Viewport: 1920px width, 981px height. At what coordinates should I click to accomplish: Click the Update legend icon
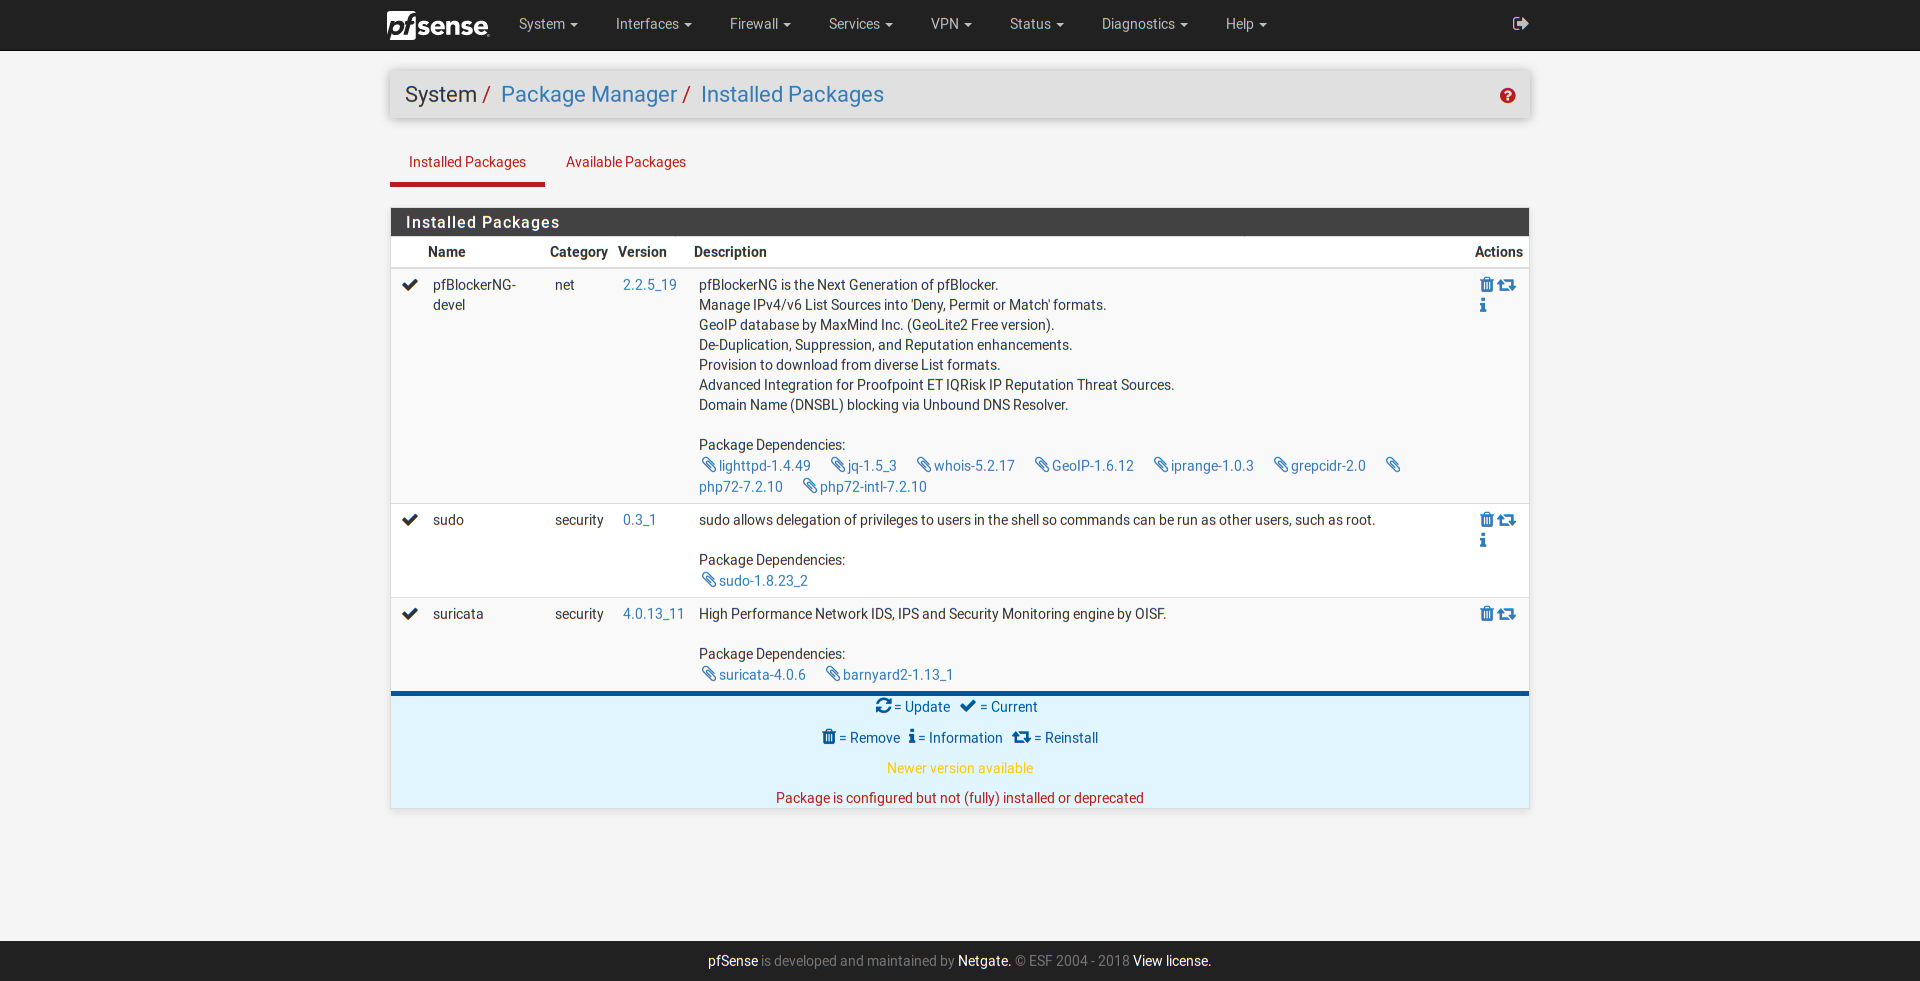click(x=883, y=706)
